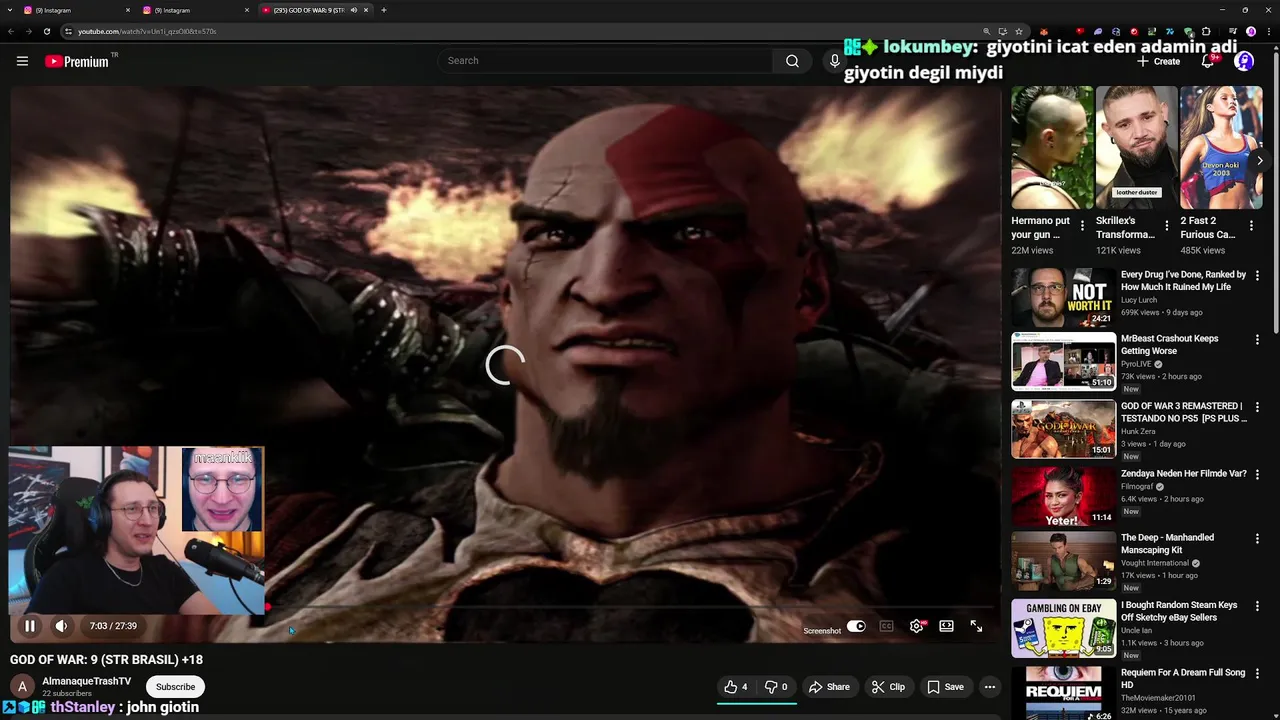This screenshot has width=1280, height=720.
Task: Pause the video
Action: point(30,626)
